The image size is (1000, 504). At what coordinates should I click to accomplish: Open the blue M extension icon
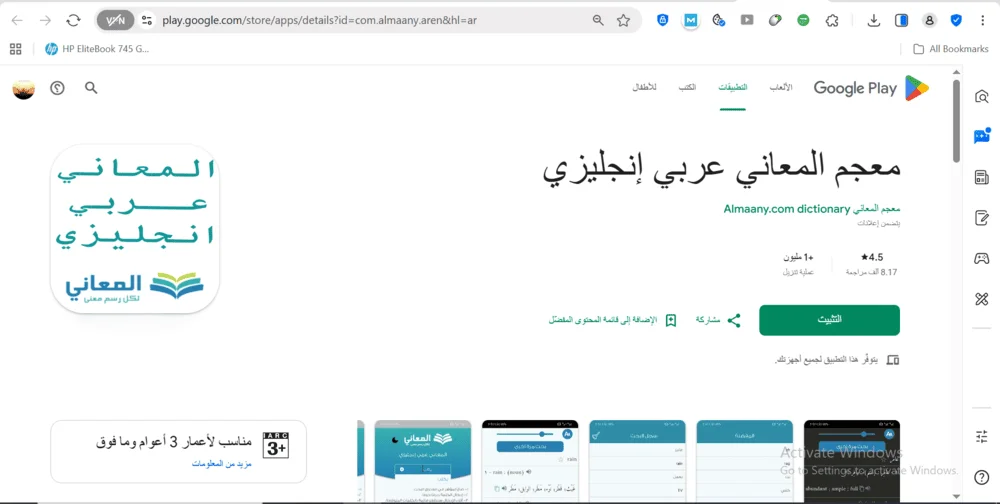pos(690,20)
